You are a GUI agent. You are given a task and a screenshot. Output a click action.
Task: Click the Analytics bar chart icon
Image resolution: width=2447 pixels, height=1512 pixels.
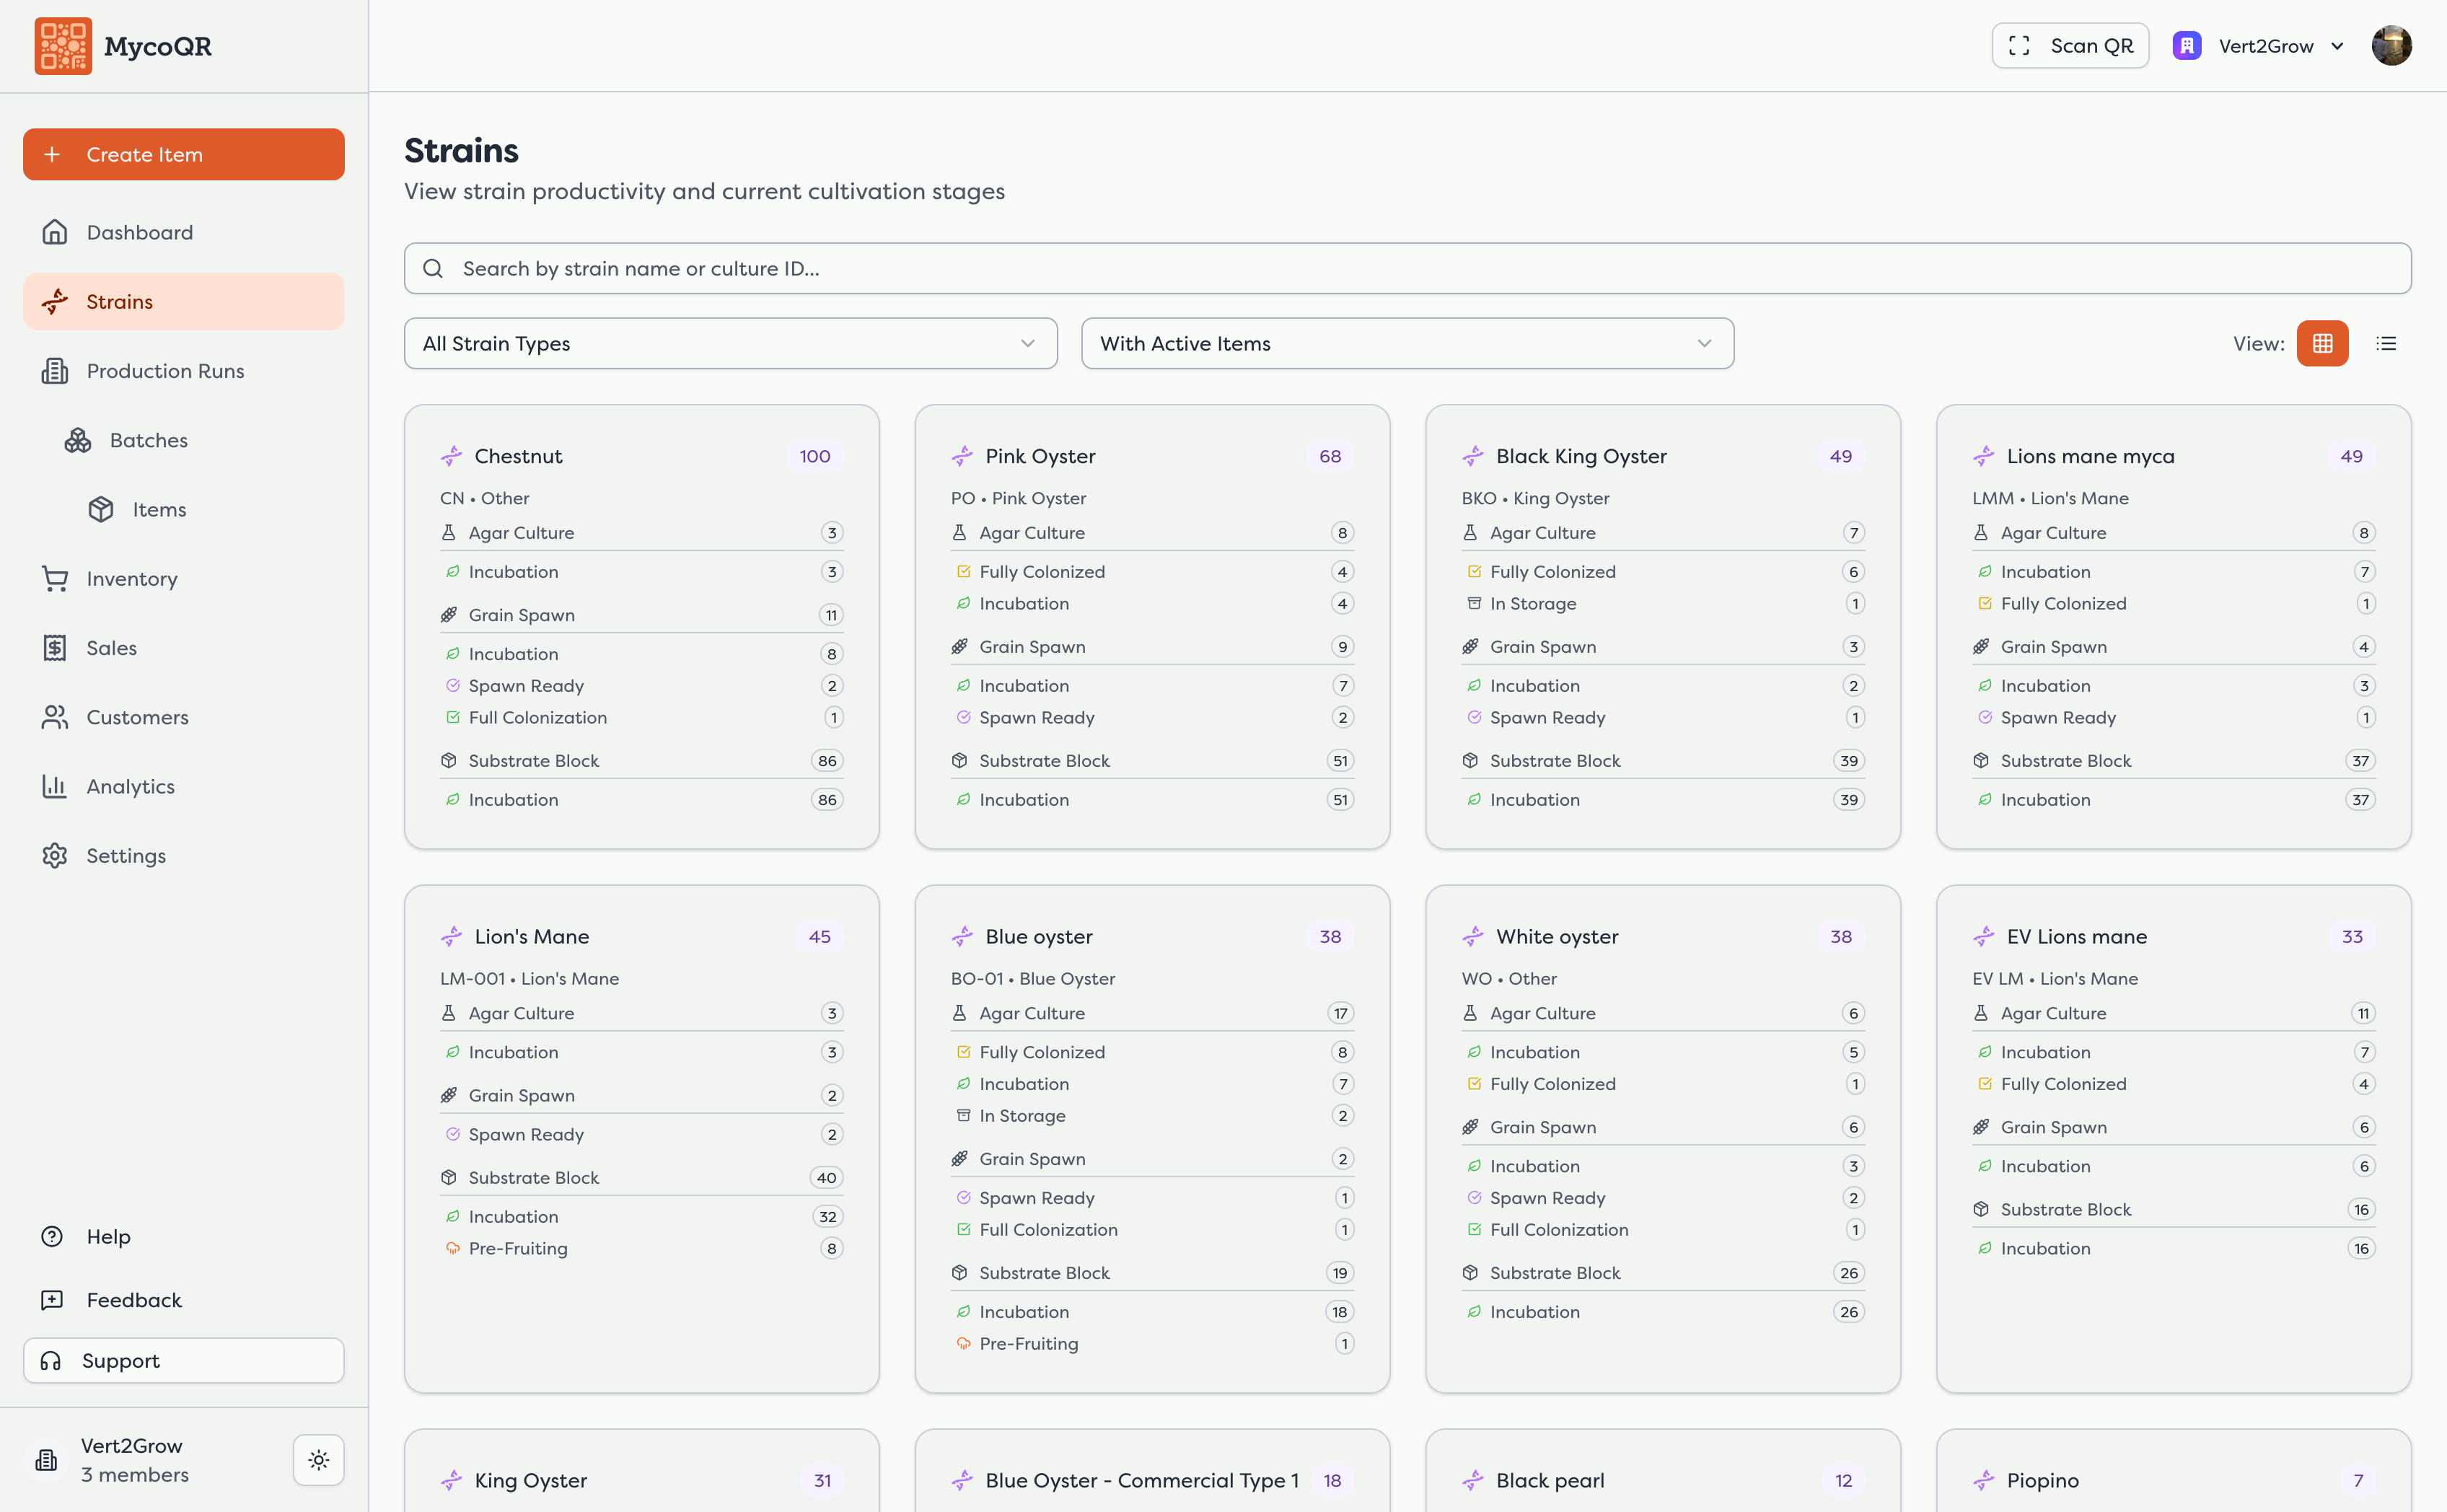[x=55, y=786]
